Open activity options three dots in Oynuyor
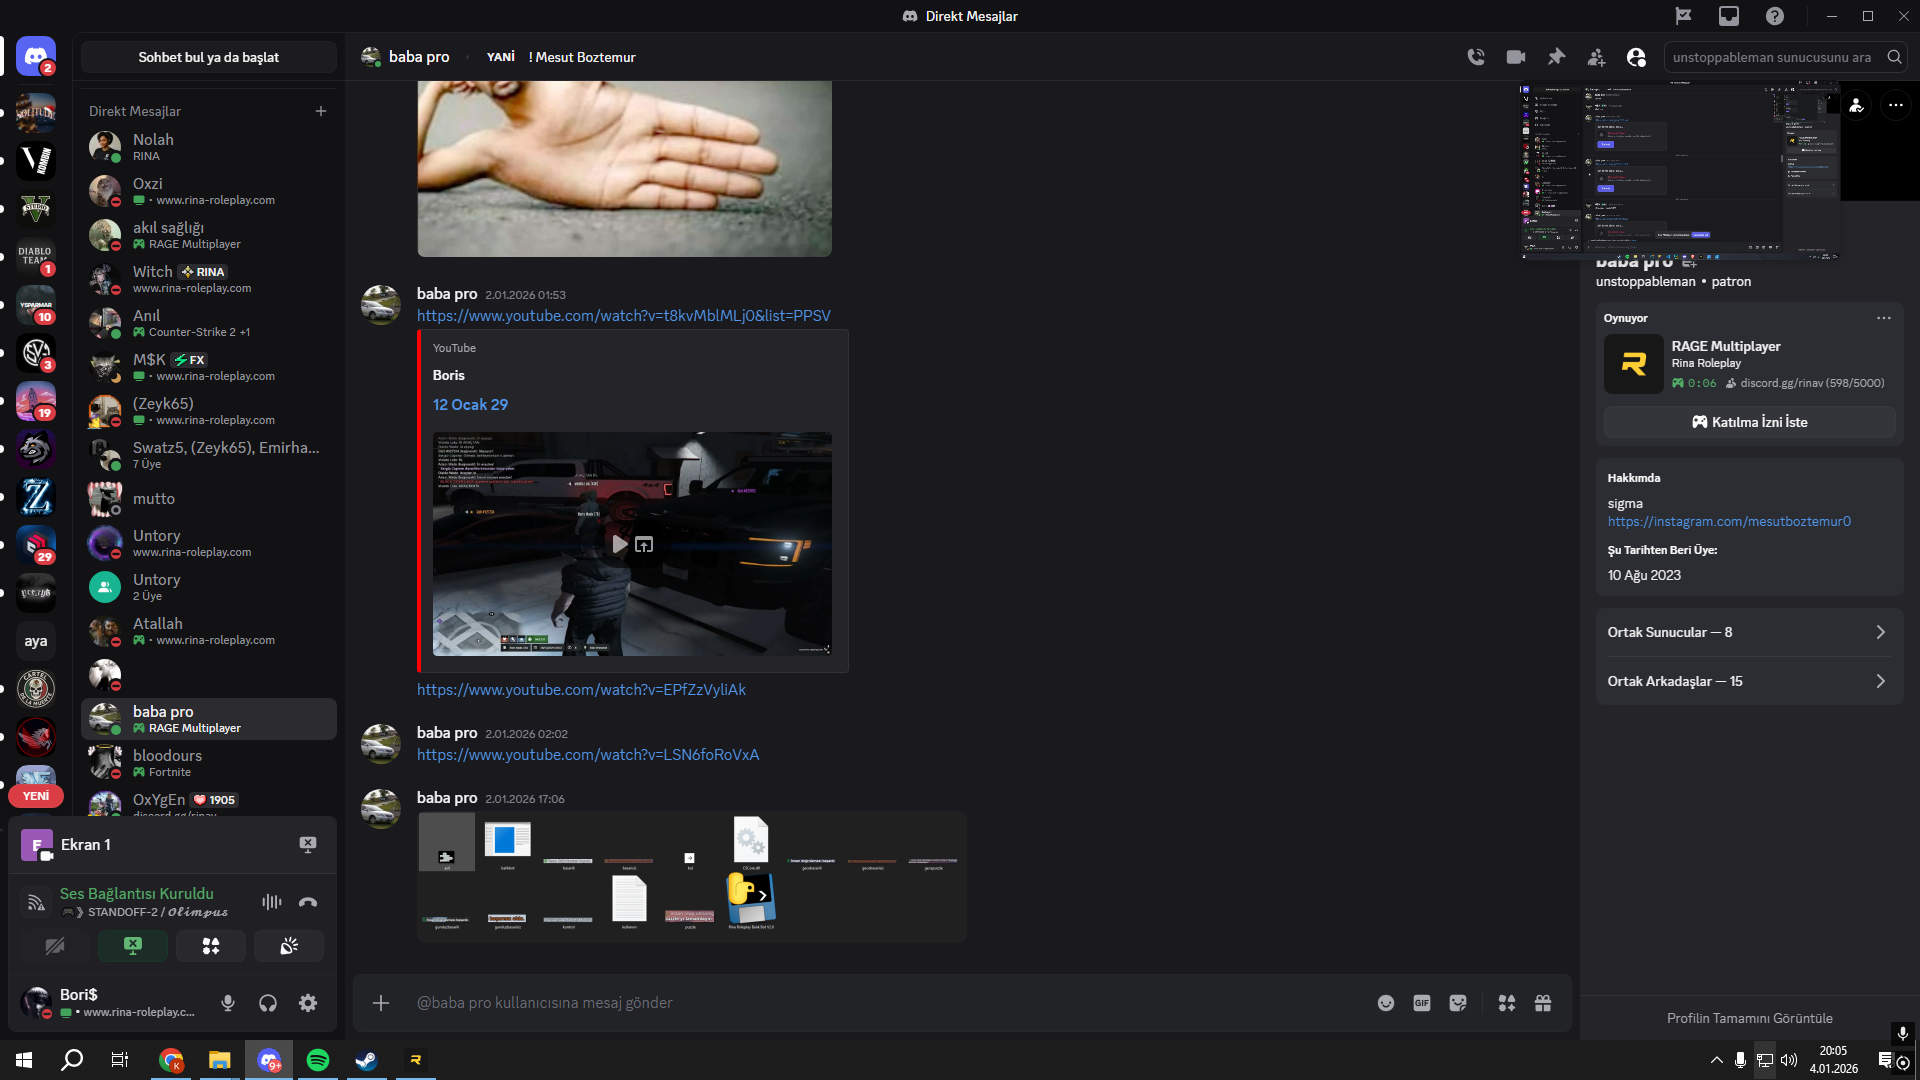This screenshot has width=1920, height=1080. pyautogui.click(x=1884, y=318)
